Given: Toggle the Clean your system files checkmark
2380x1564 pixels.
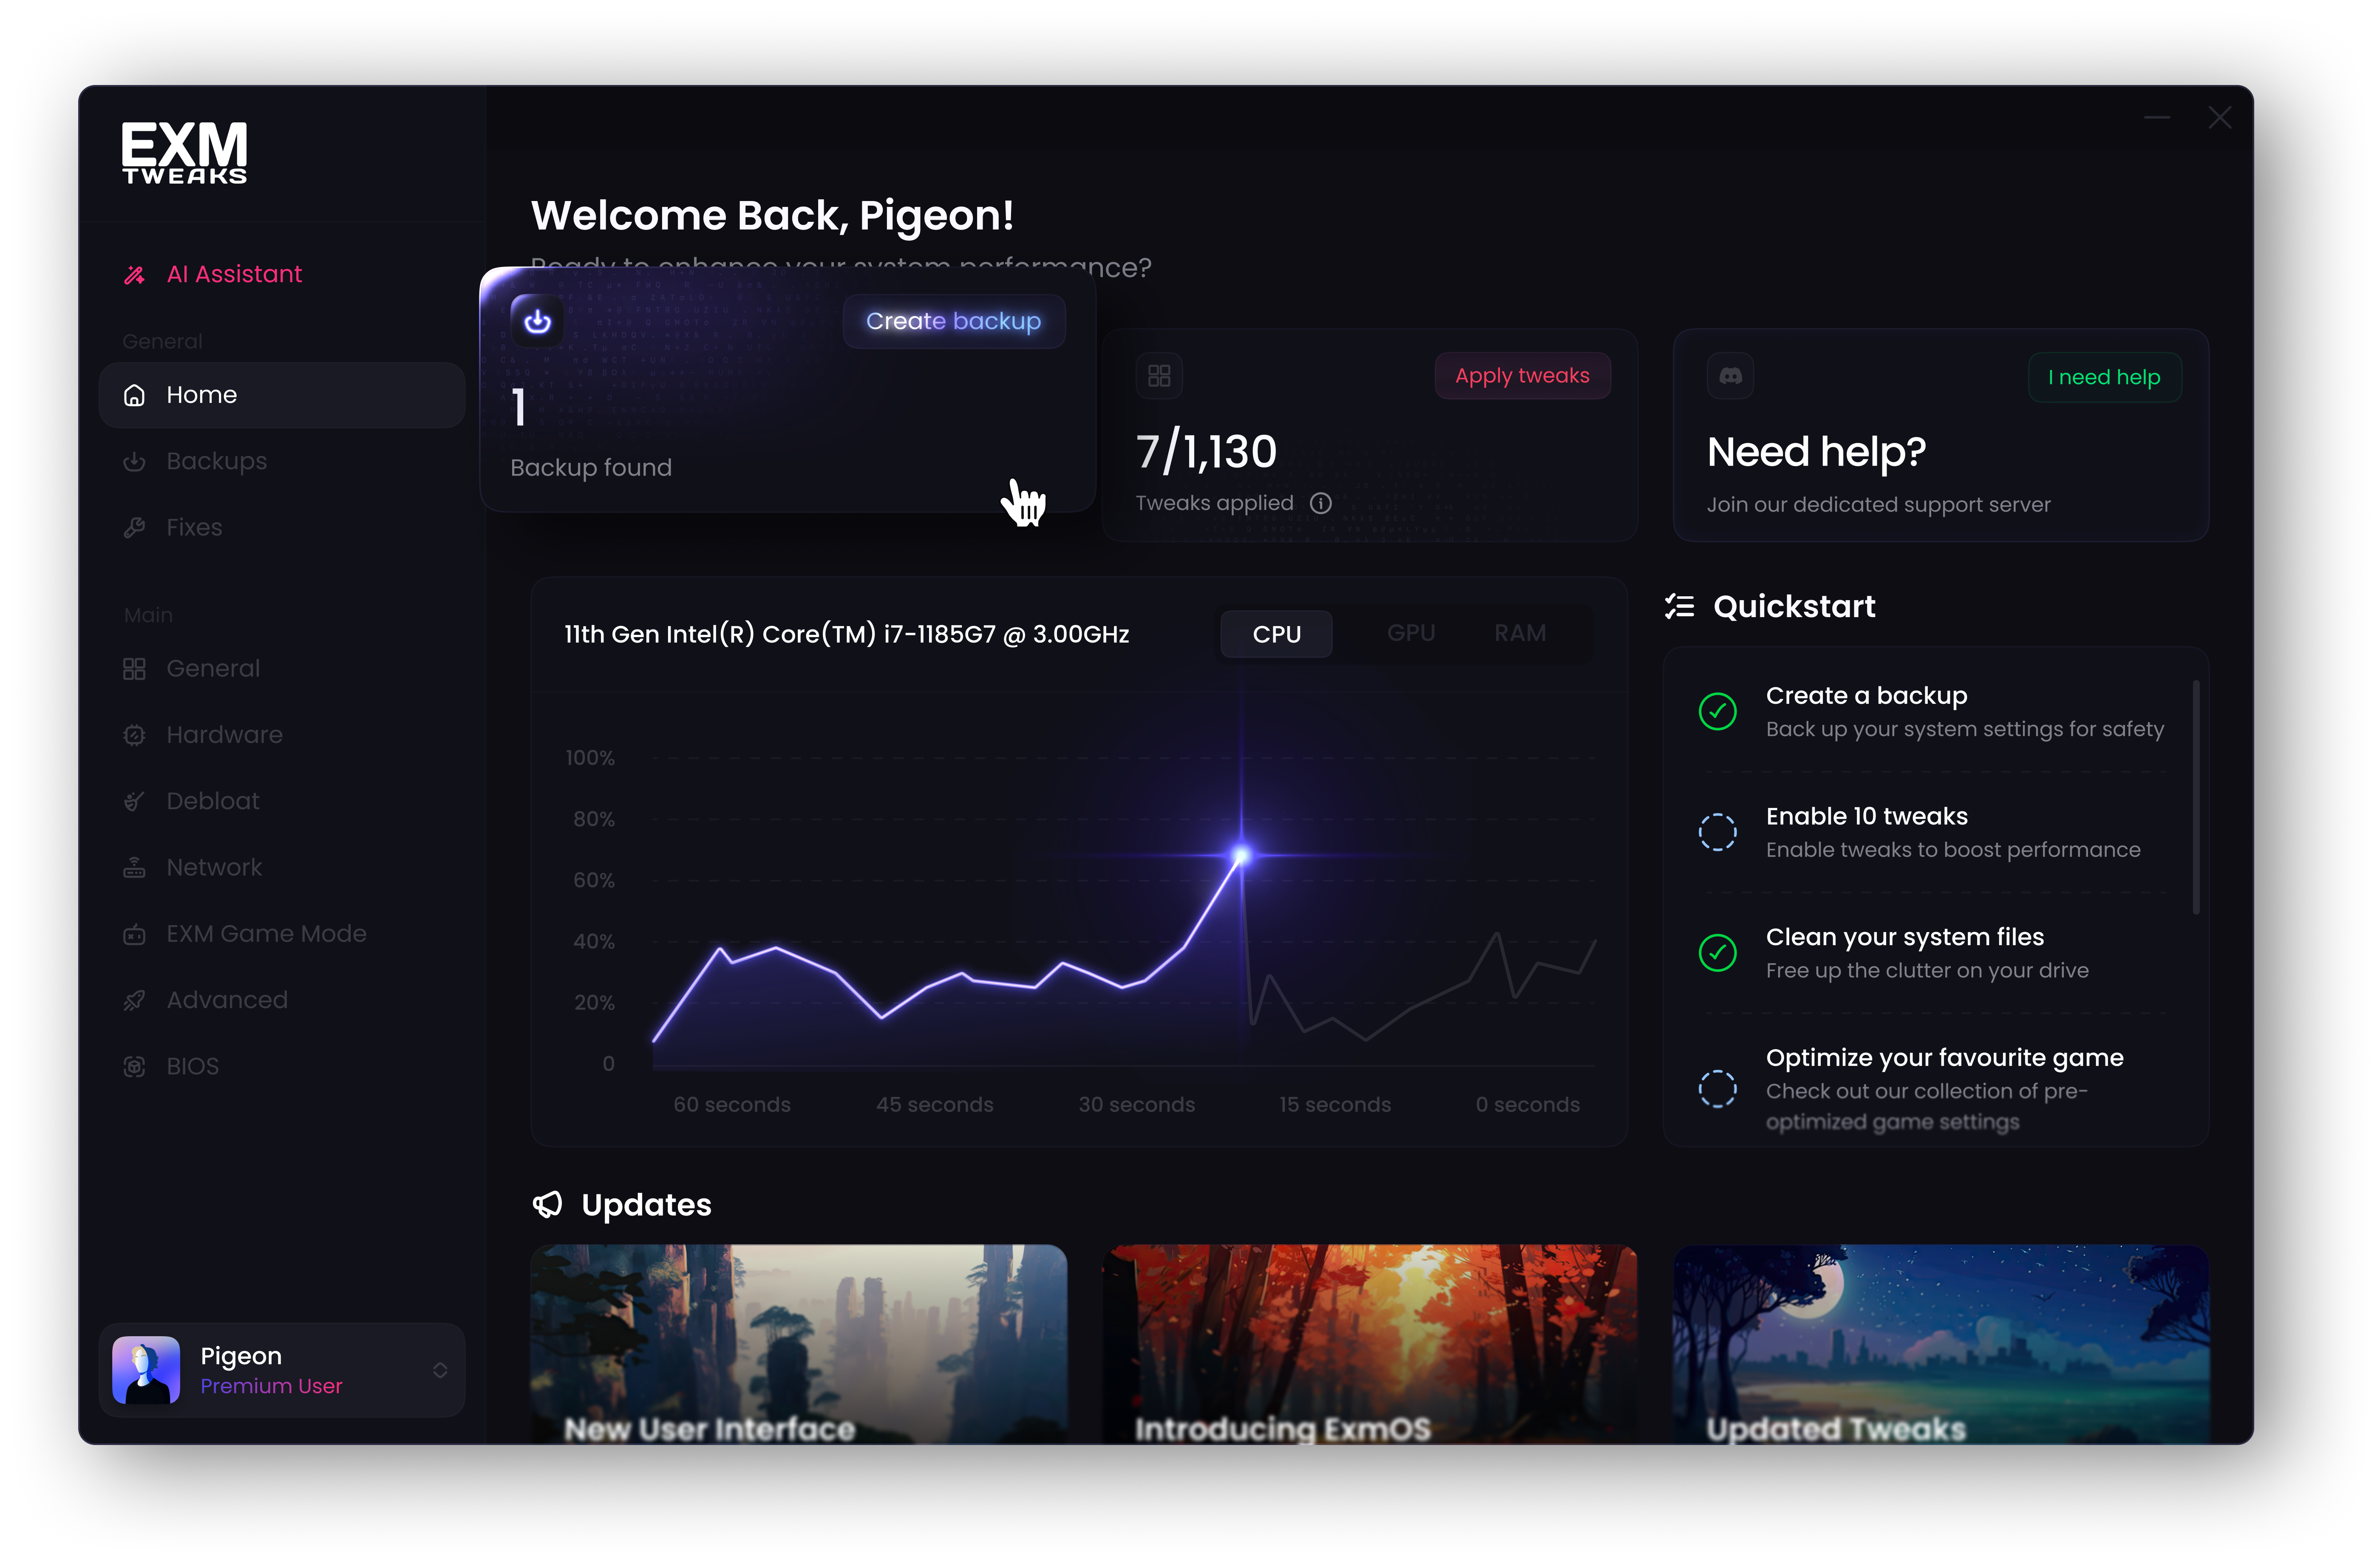Looking at the screenshot, I should (x=1717, y=952).
